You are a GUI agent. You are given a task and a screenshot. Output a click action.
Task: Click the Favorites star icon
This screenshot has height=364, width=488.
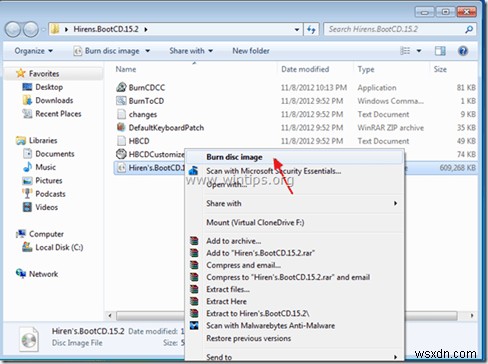tap(21, 73)
